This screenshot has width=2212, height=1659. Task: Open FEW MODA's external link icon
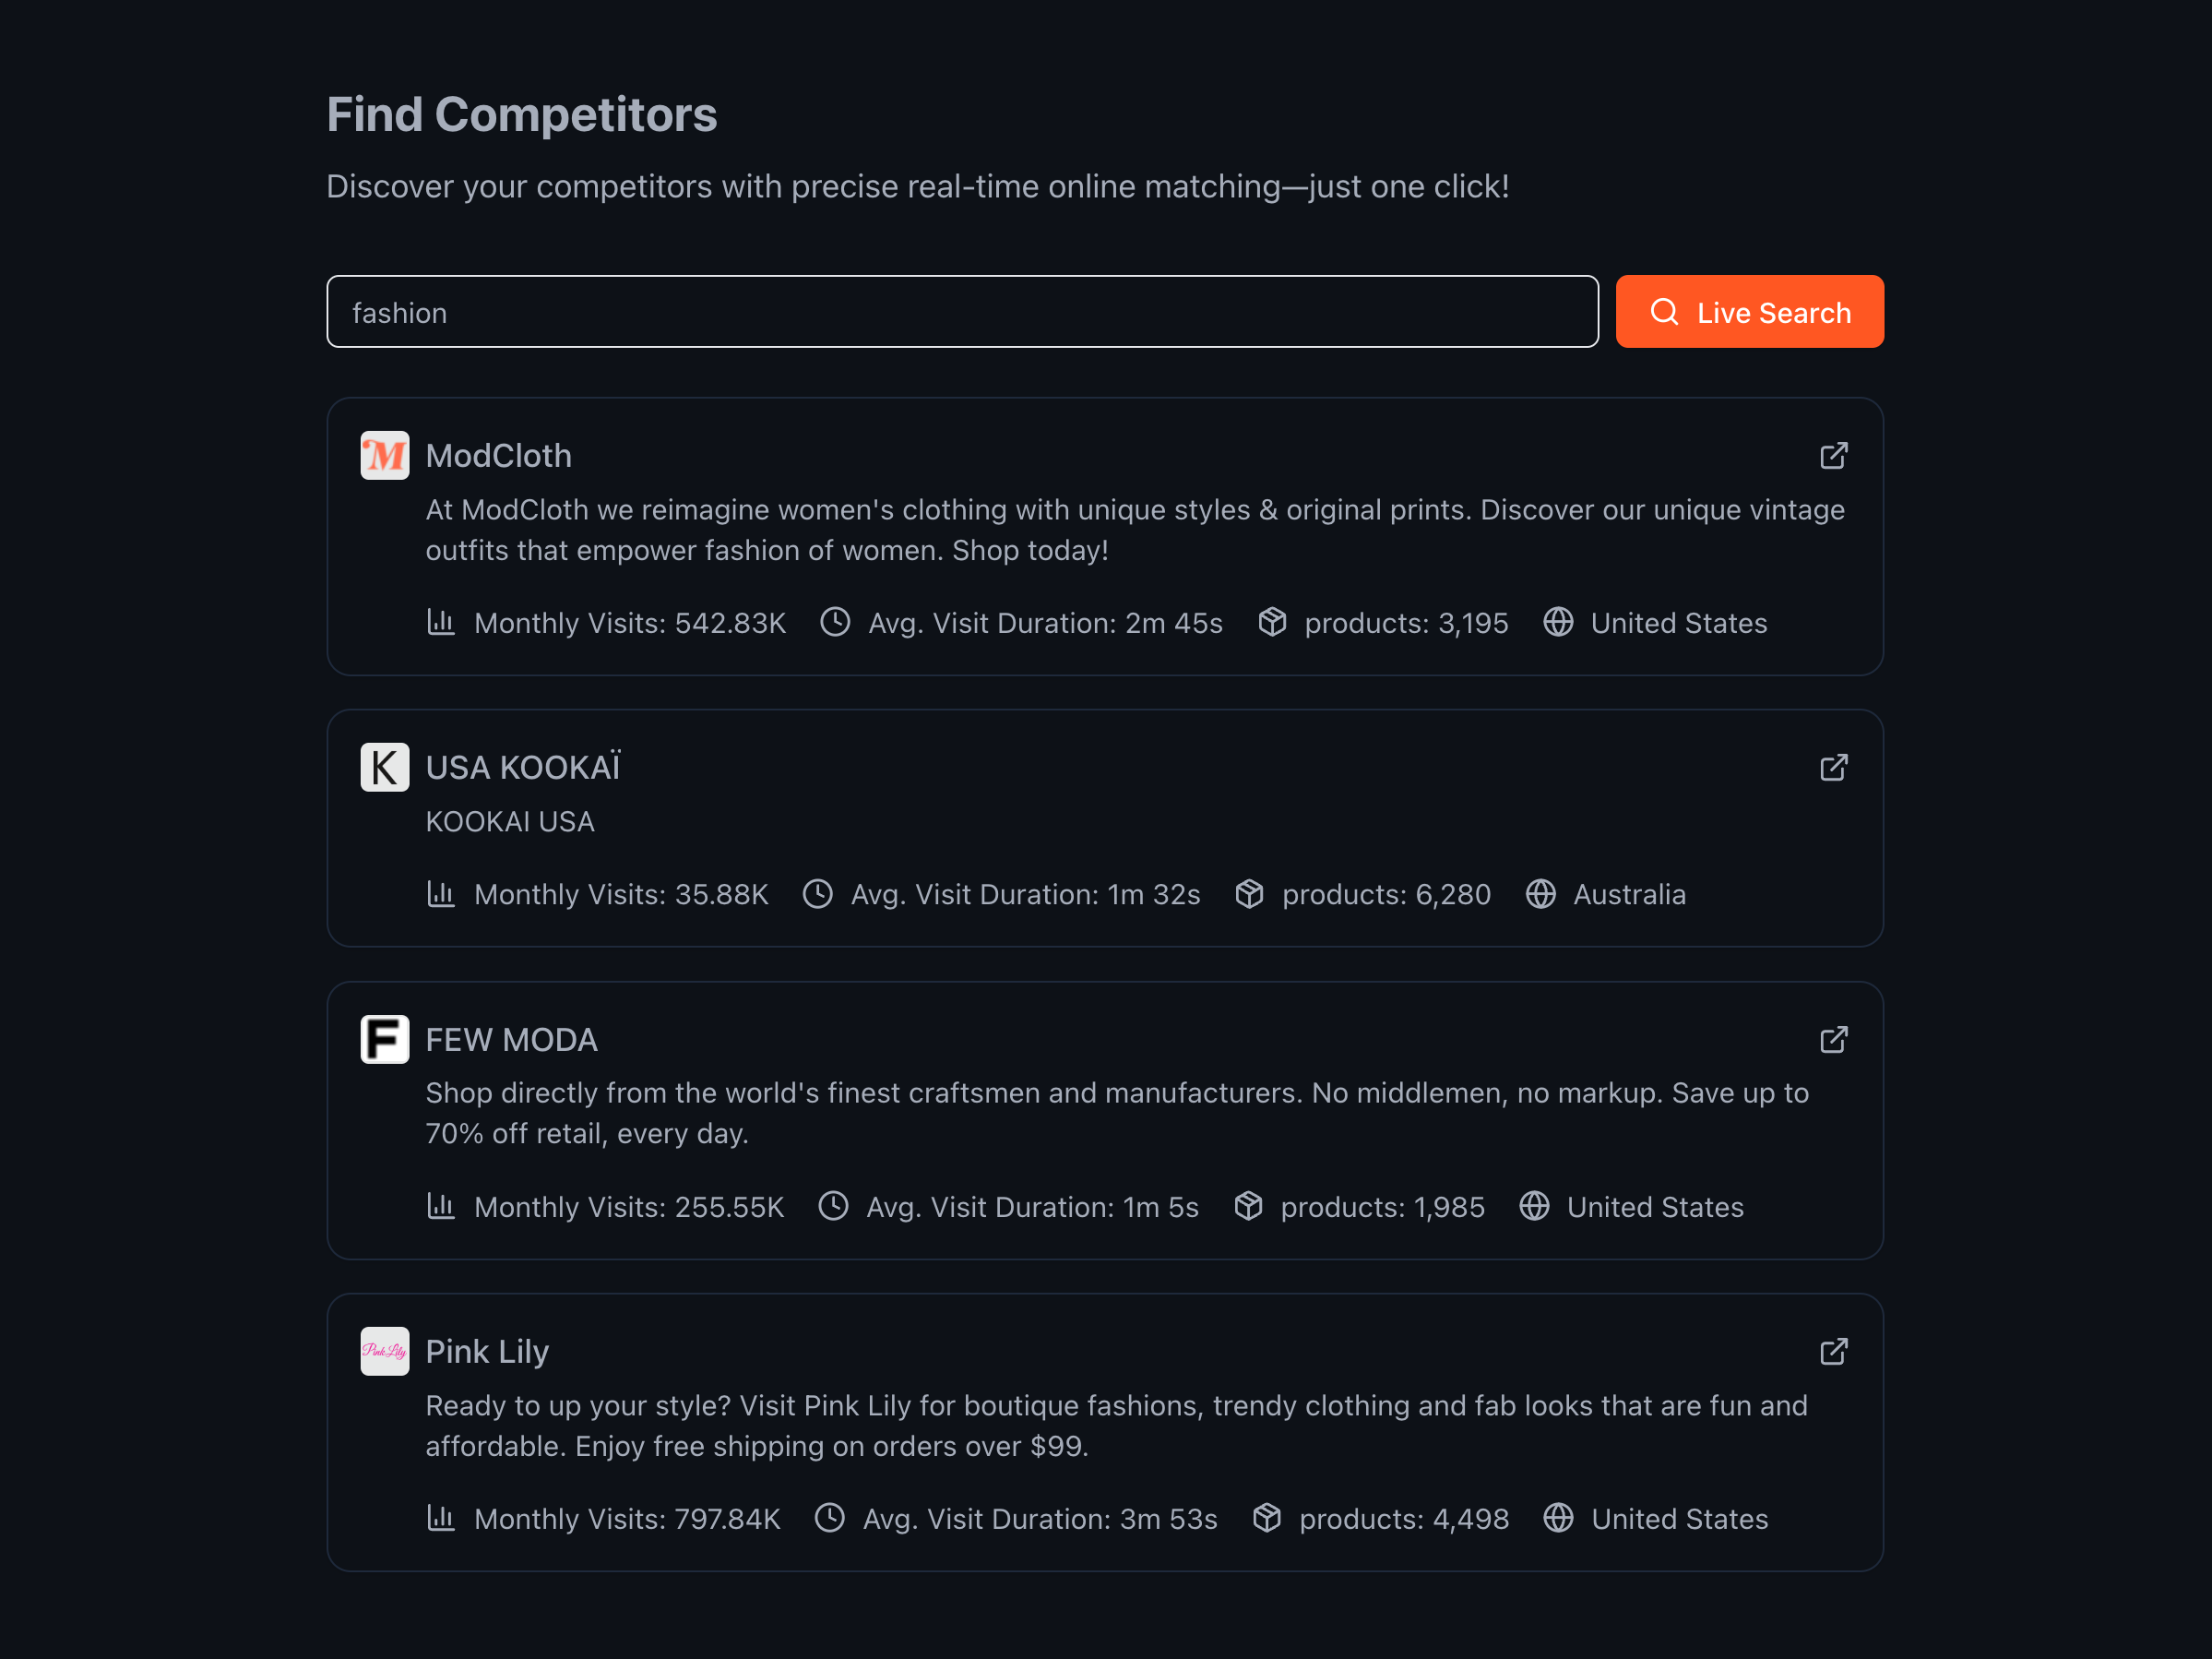coord(1834,1040)
